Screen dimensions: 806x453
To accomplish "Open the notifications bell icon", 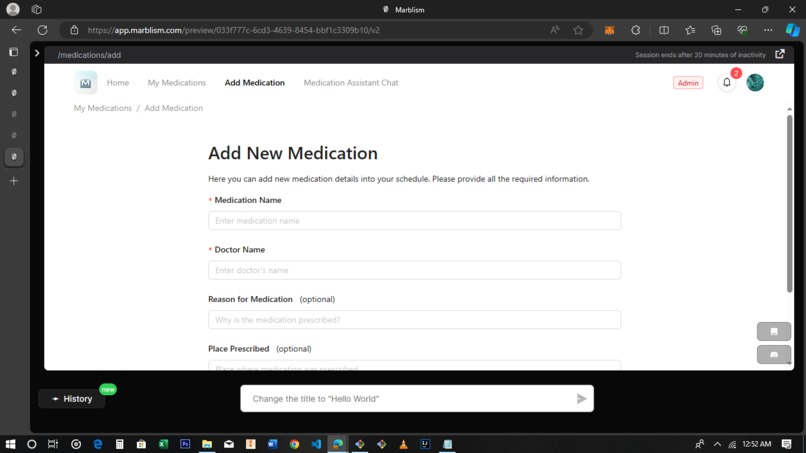I will tap(726, 82).
